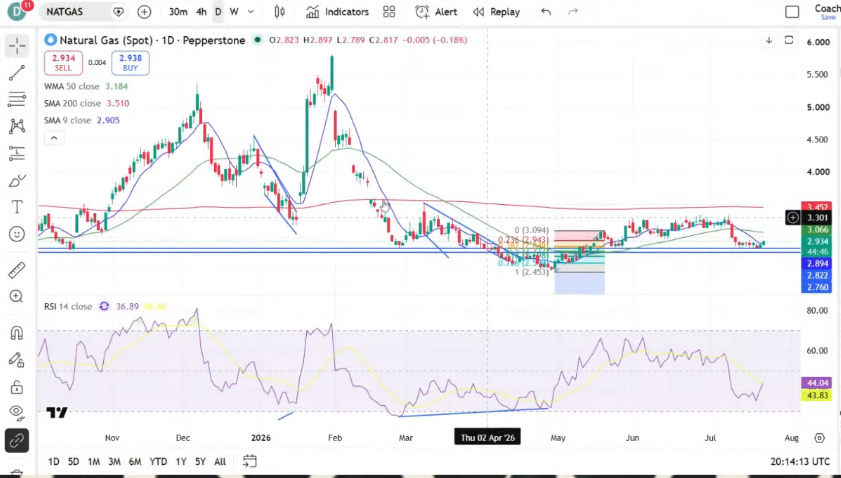Click the link drawings icon in sidebar
This screenshot has height=478, width=841.
[x=17, y=440]
